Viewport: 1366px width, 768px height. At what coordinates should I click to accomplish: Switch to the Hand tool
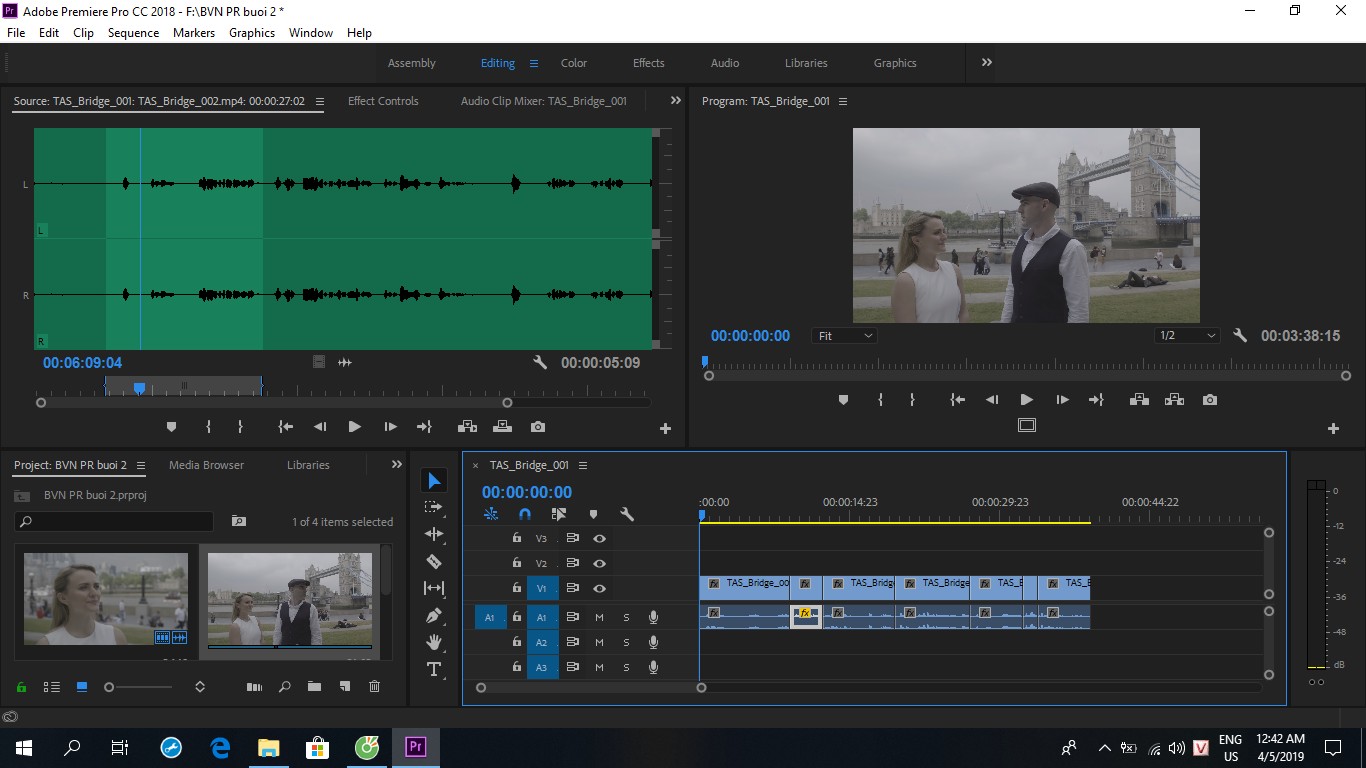click(x=434, y=642)
